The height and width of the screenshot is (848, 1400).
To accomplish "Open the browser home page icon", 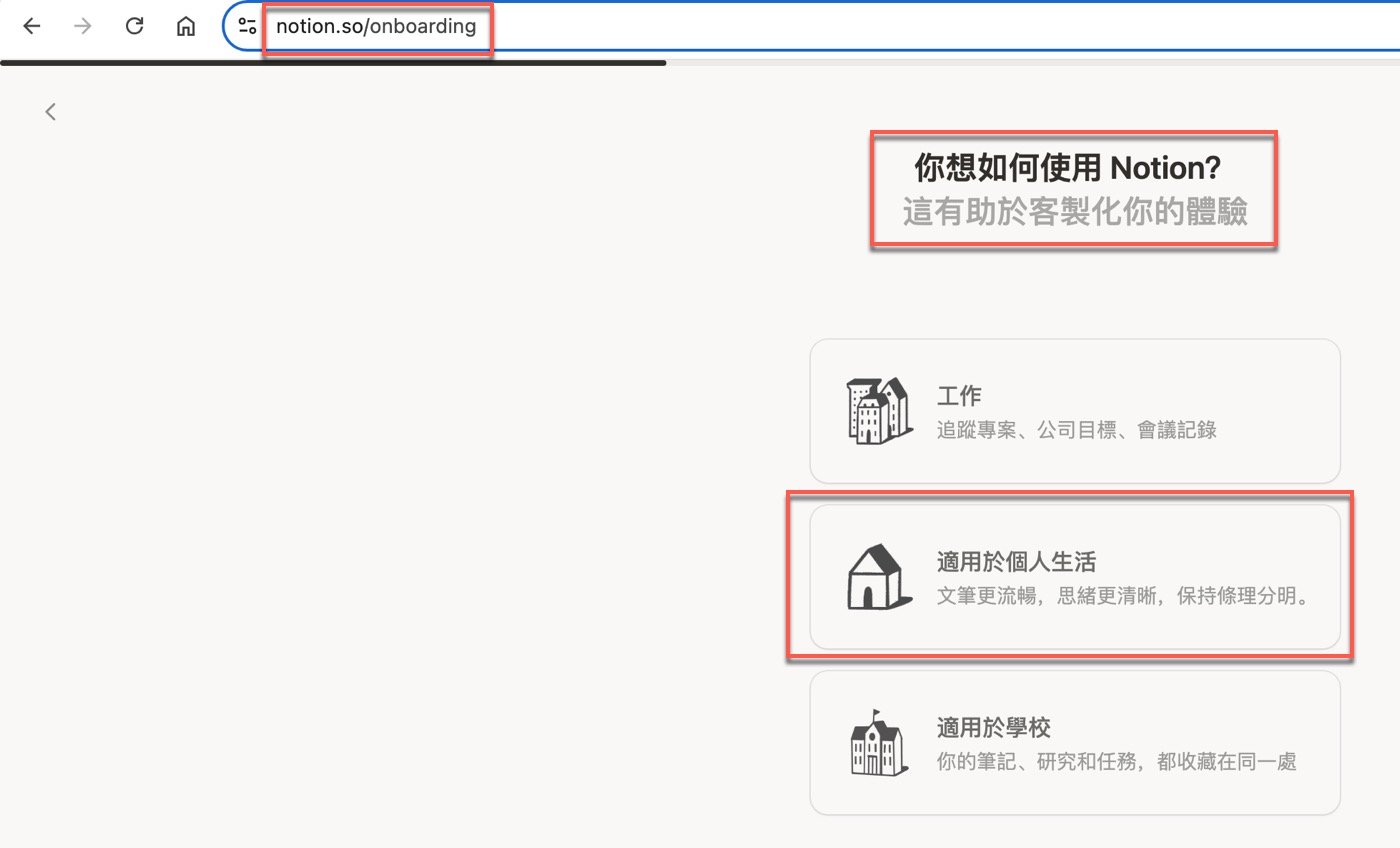I will point(185,27).
